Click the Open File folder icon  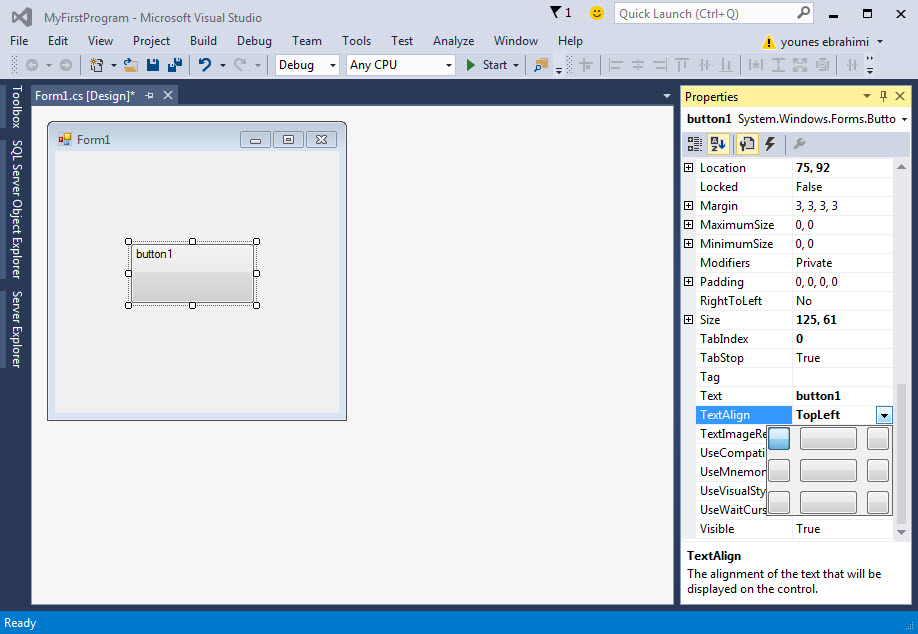[x=131, y=65]
